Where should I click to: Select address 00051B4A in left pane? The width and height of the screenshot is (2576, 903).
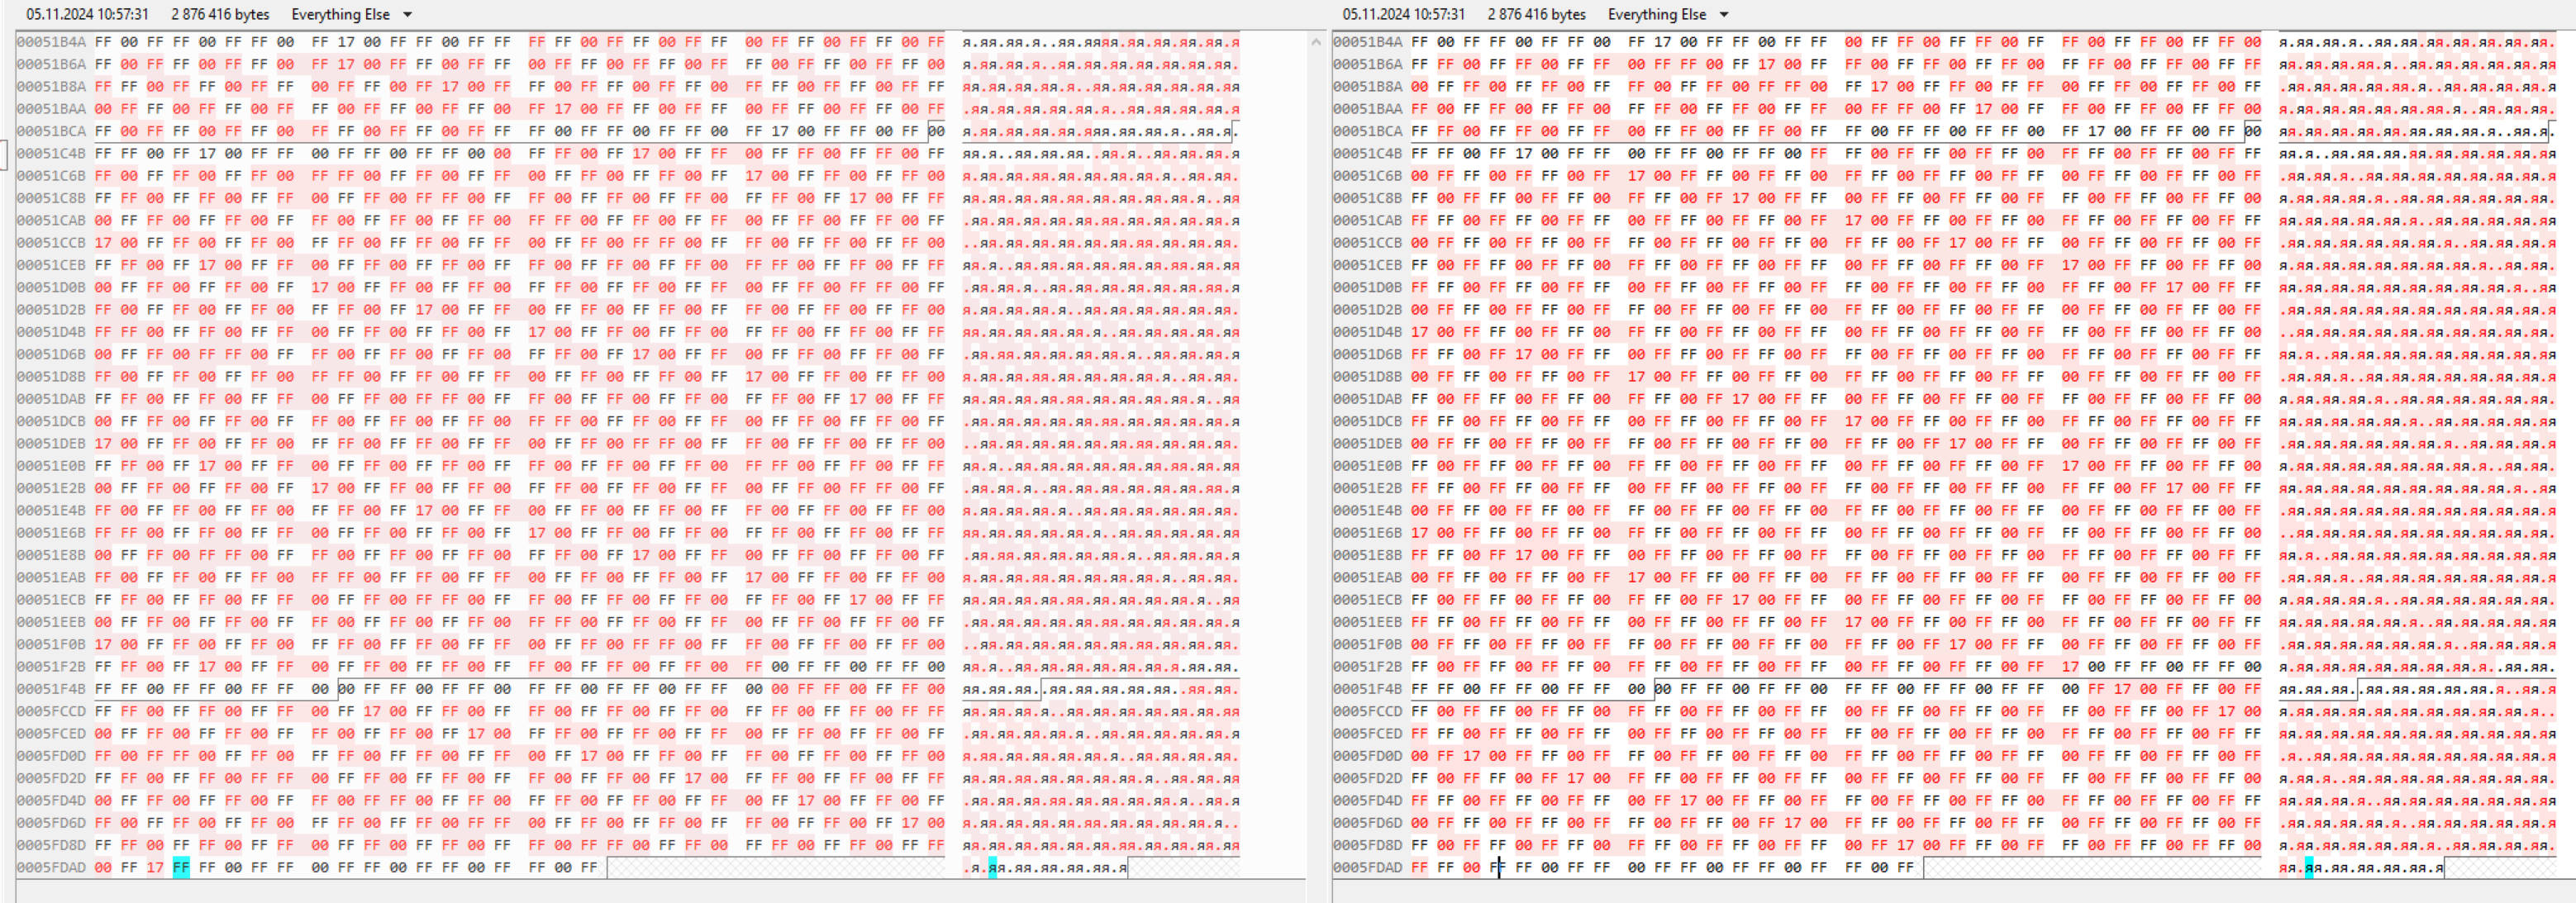tap(51, 42)
